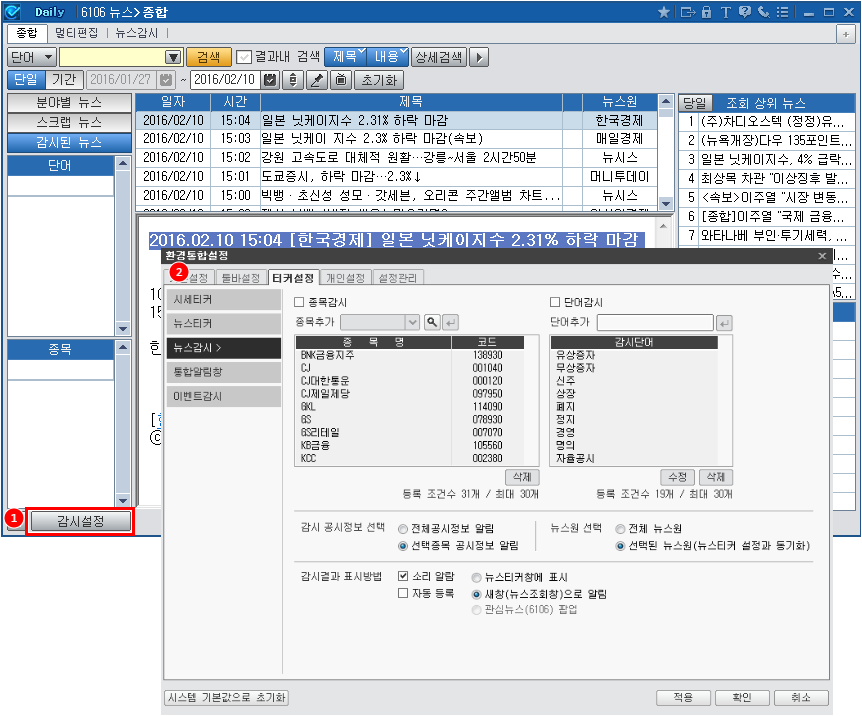This screenshot has height=716, width=862.
Task: Toggle 자동 등록 checkbox
Action: (403, 593)
